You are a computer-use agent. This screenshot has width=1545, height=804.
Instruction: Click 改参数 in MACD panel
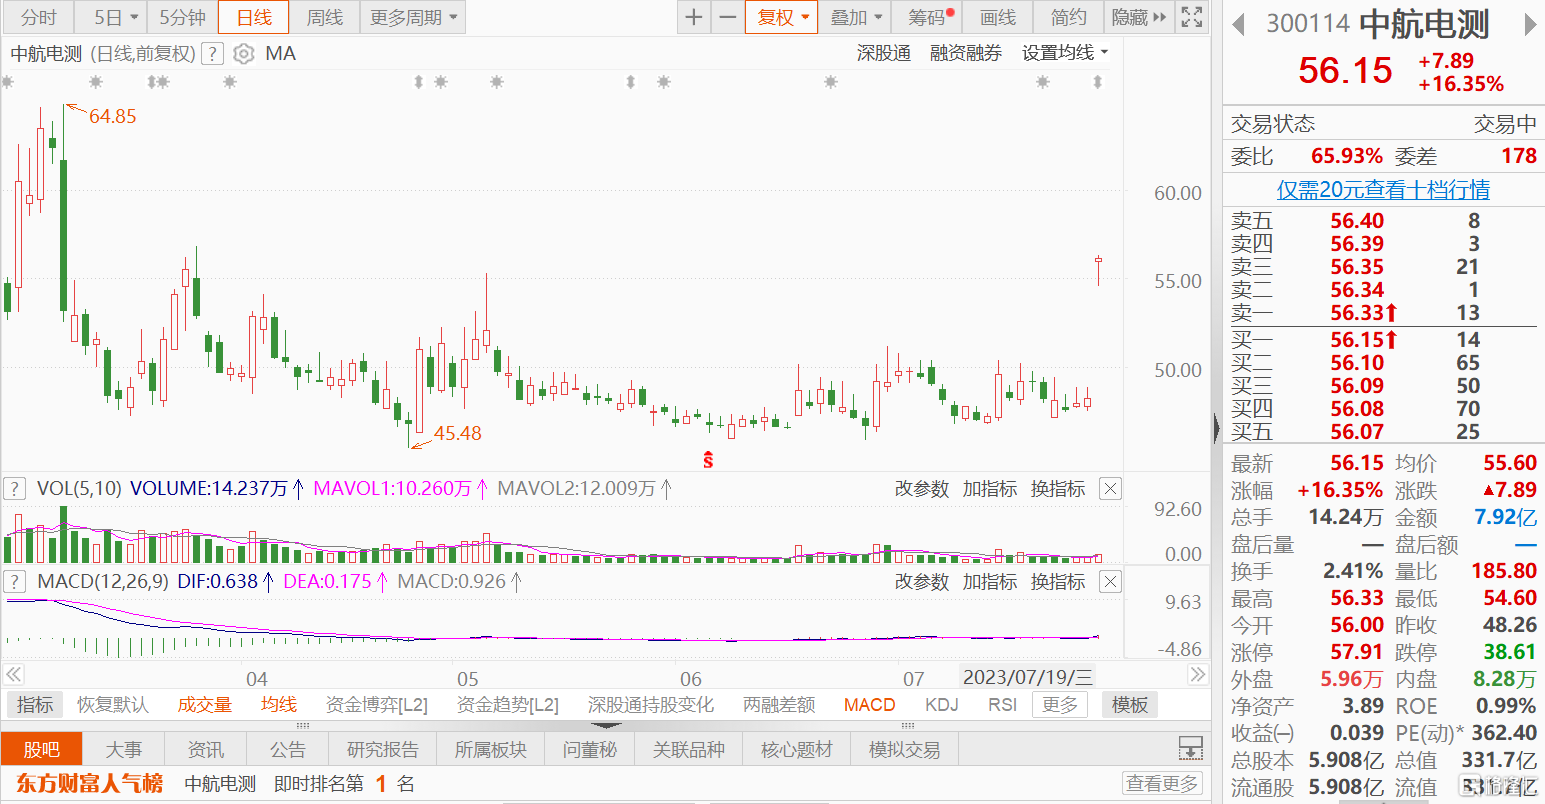click(921, 582)
